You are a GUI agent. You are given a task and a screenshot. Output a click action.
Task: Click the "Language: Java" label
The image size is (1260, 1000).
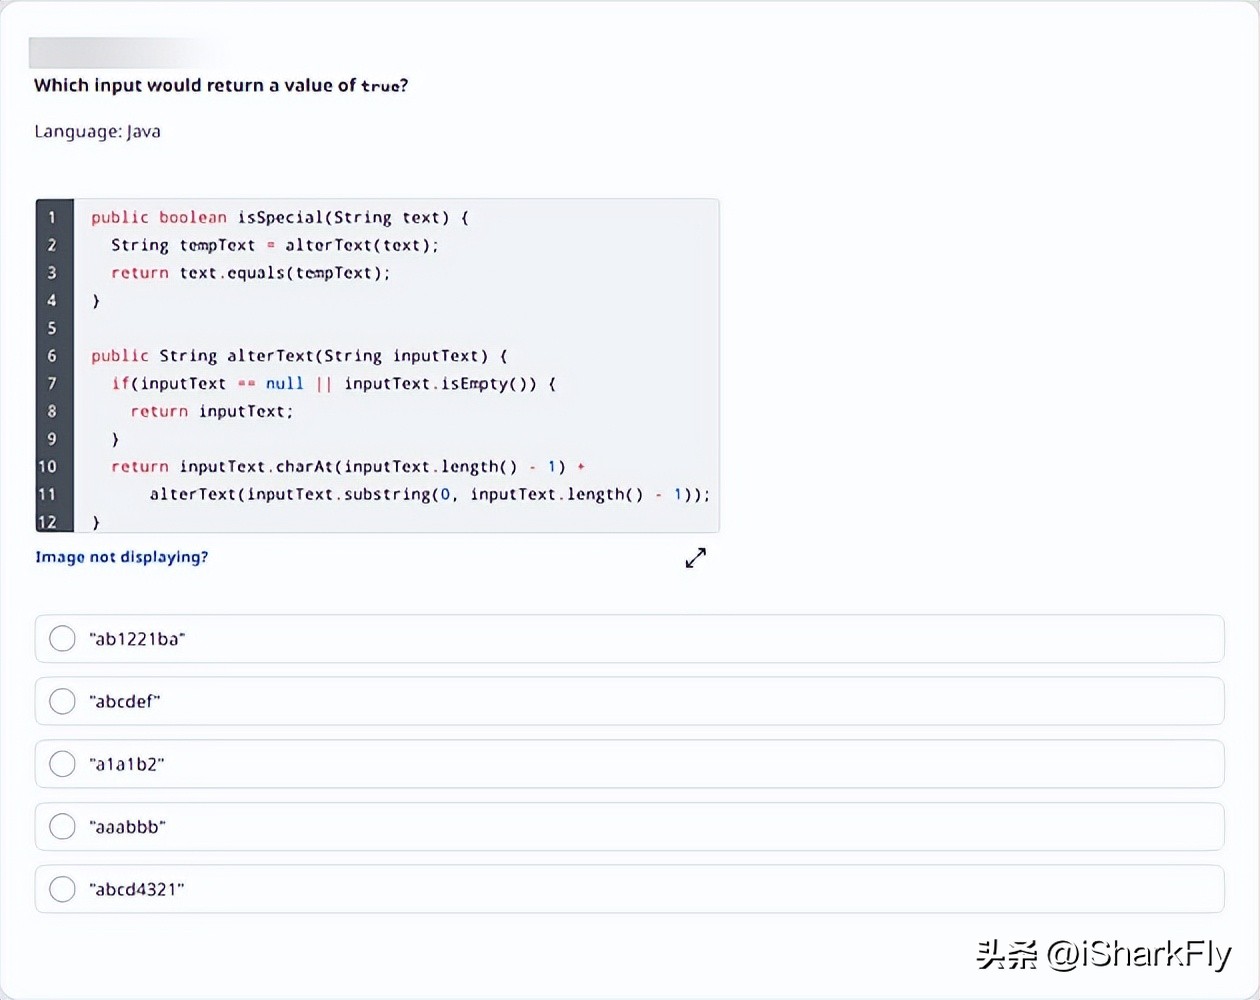98,131
